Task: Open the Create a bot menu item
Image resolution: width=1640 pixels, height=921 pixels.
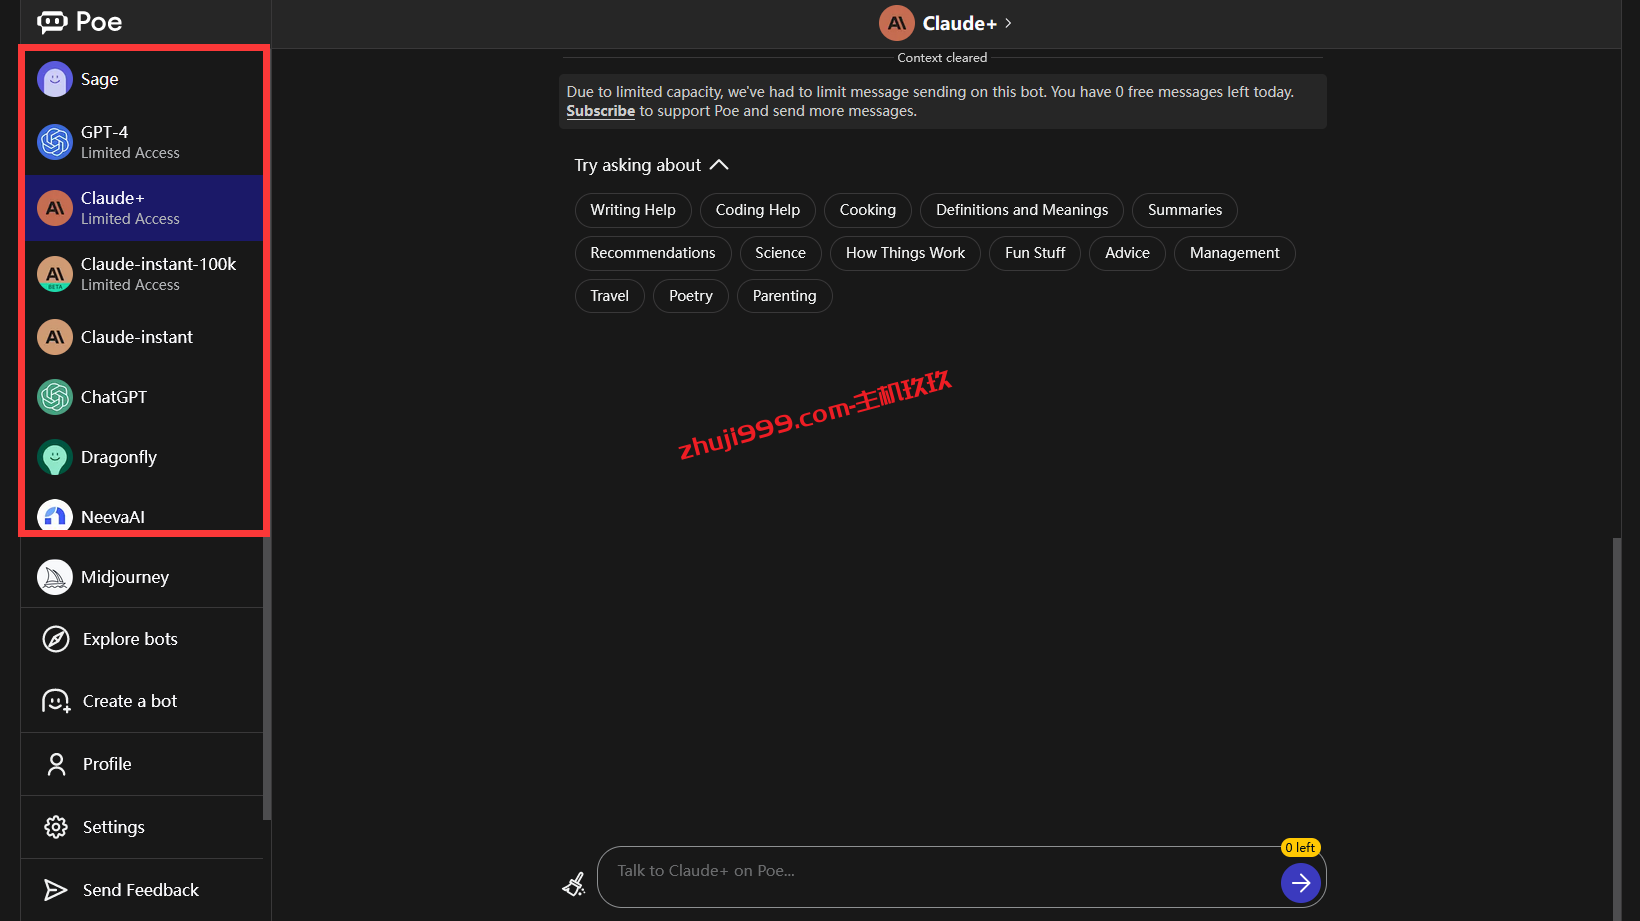Action: (142, 701)
